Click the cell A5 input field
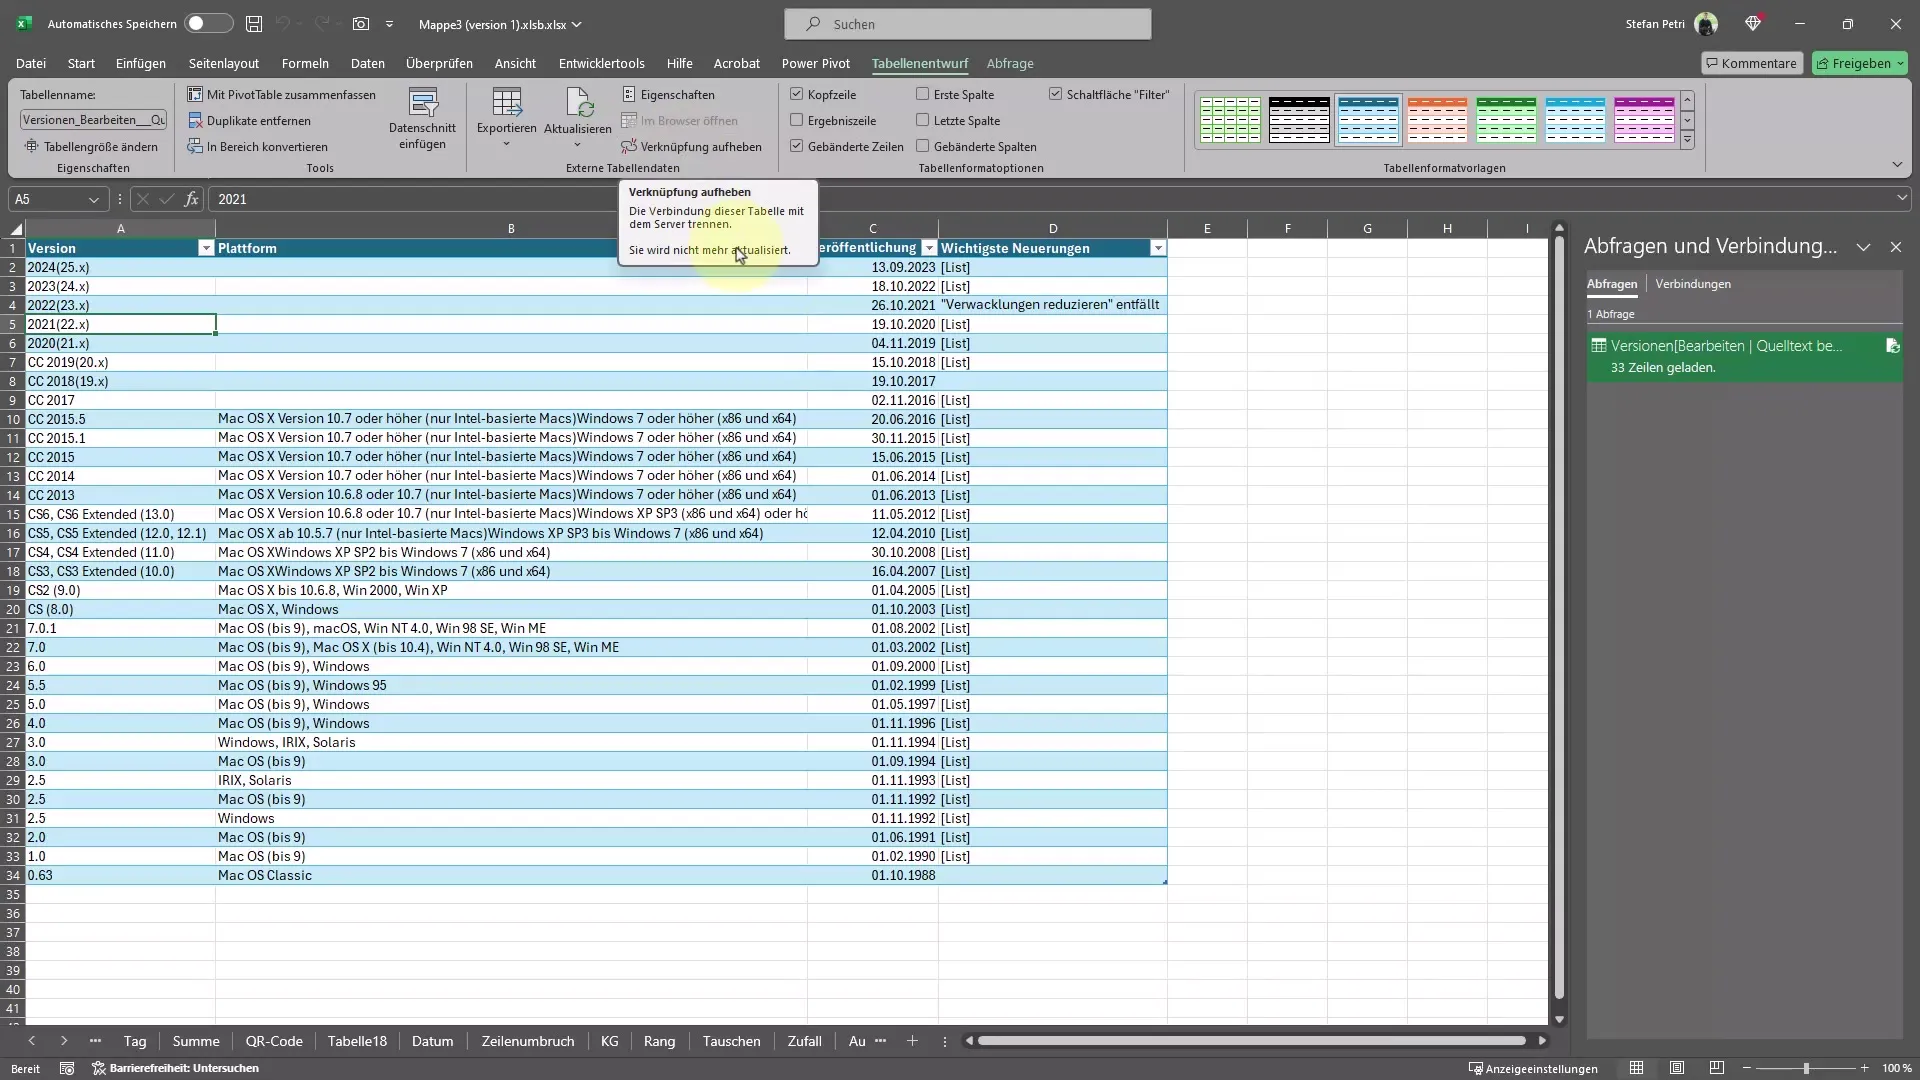Screen dimensions: 1920x1080 click(x=120, y=324)
